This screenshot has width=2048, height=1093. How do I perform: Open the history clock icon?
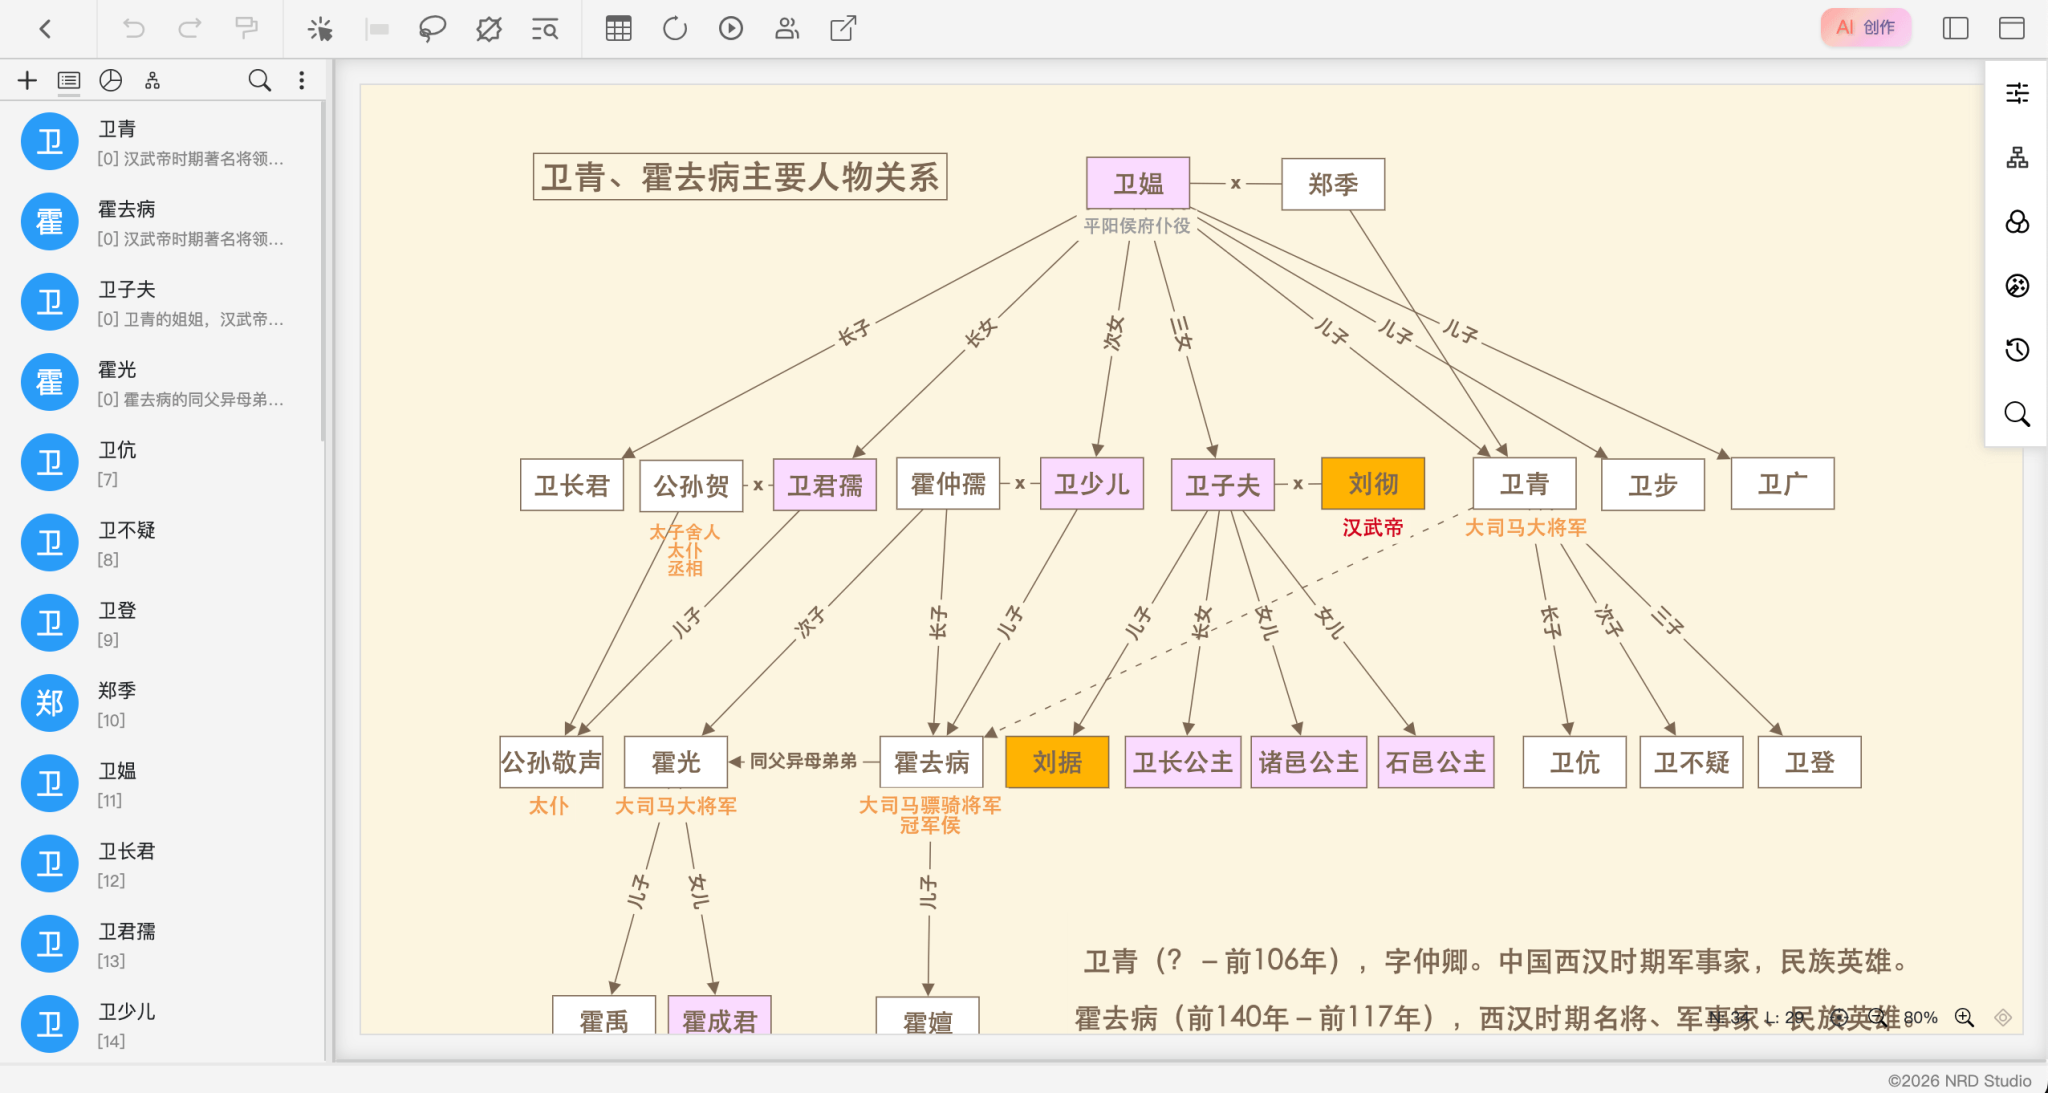[2017, 350]
